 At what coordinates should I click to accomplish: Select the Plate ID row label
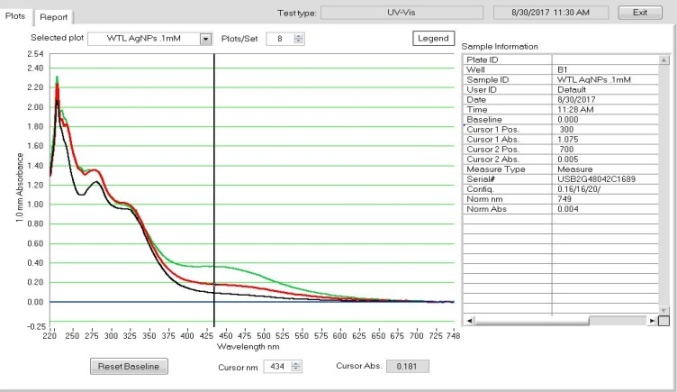(482, 60)
